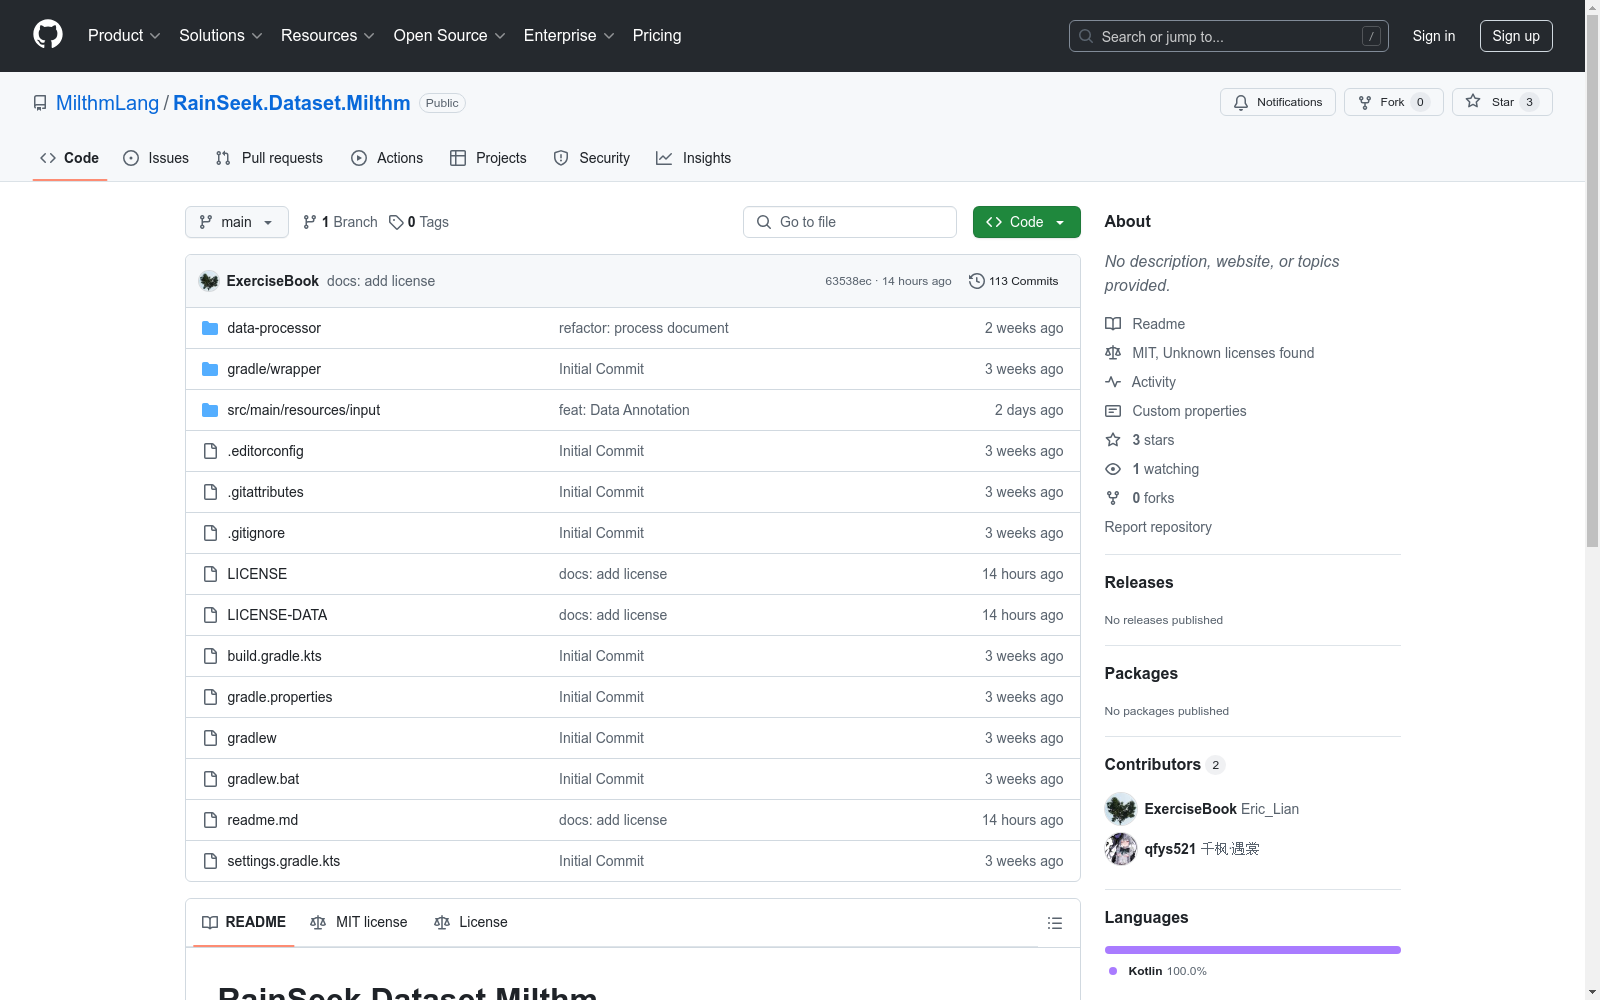Click the purple Kotlin language bar
1600x1000 pixels.
click(1253, 950)
